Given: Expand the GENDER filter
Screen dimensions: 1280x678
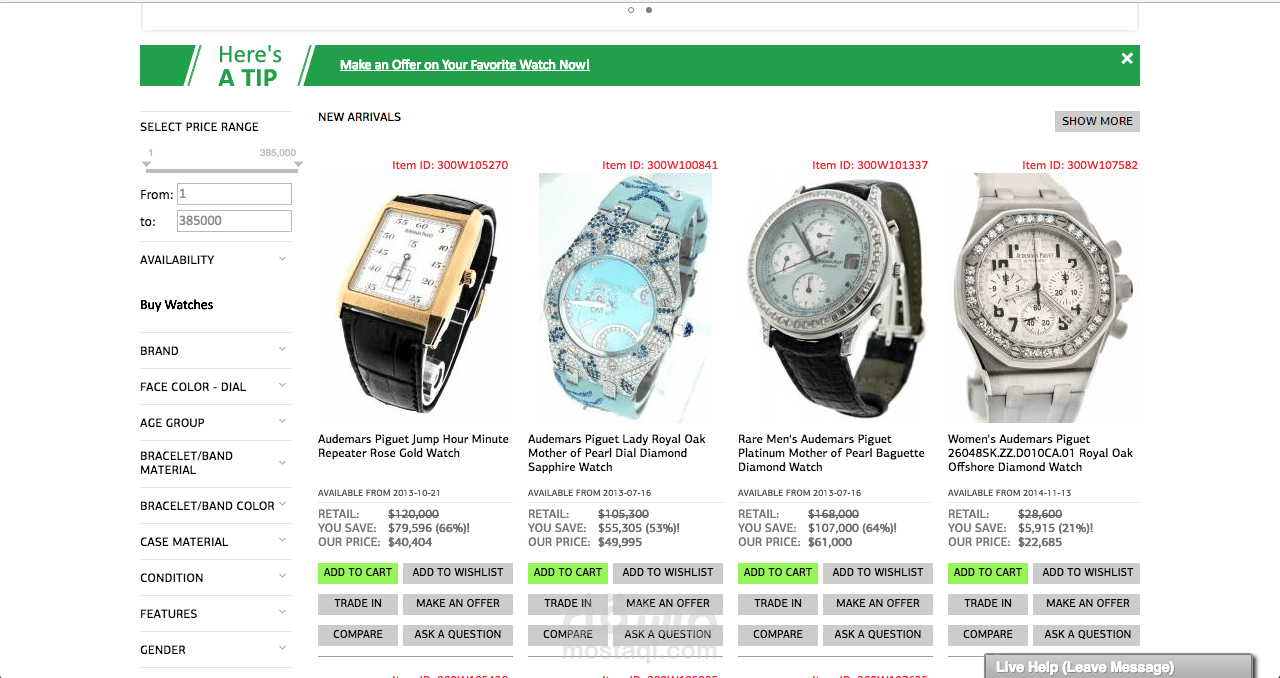Looking at the screenshot, I should 216,650.
